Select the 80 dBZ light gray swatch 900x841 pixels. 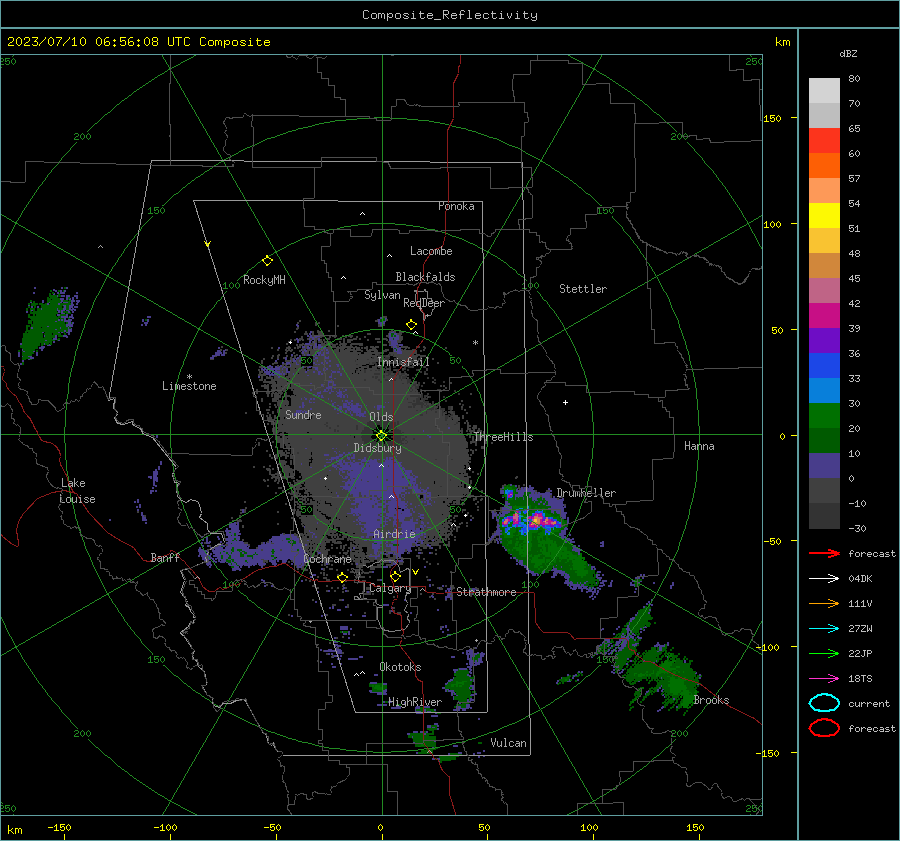pyautogui.click(x=824, y=91)
